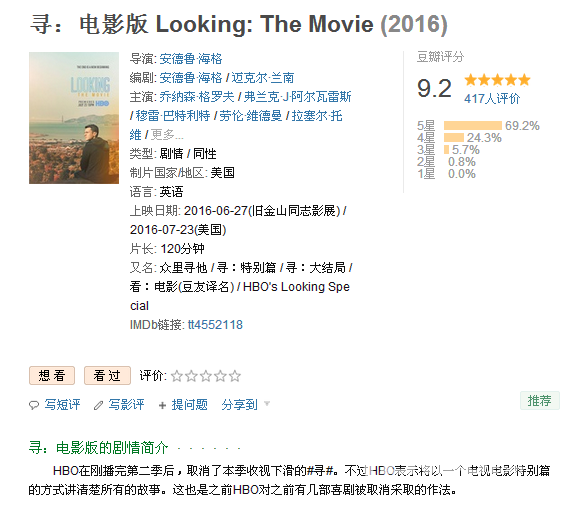Mark the movie as 看过
This screenshot has width=572, height=515.
[107, 376]
